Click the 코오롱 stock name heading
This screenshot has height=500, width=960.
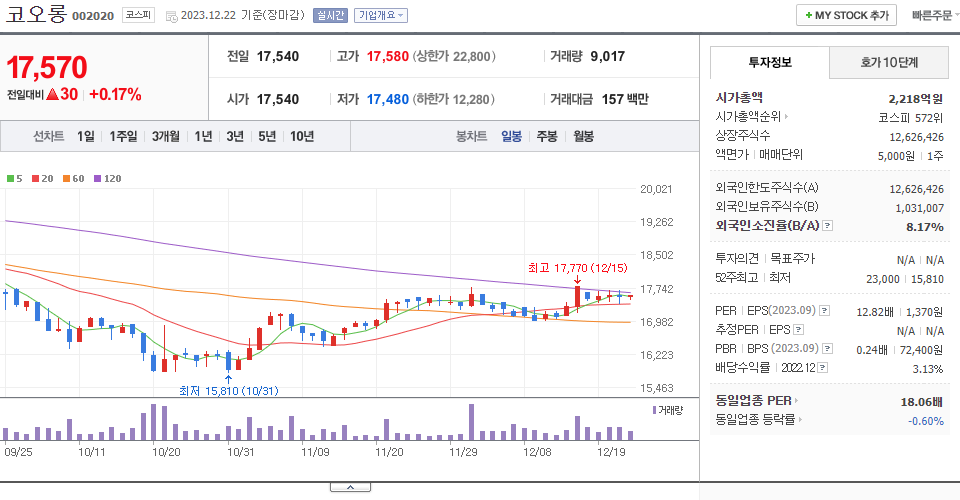pos(36,13)
